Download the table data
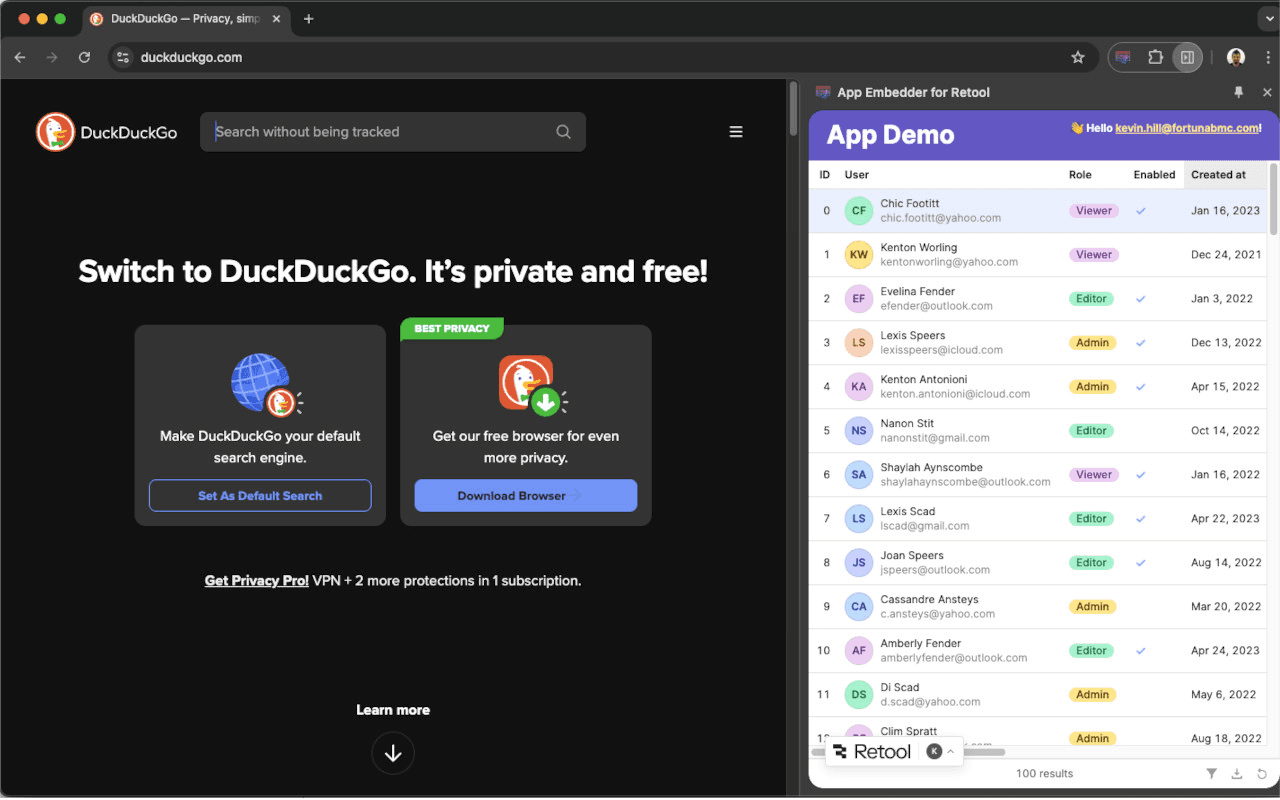This screenshot has height=800, width=1280. [1237, 773]
